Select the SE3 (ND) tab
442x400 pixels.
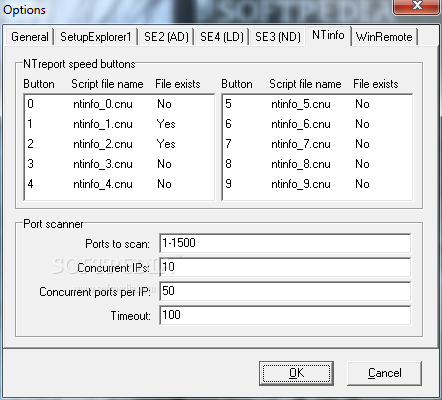(x=277, y=37)
